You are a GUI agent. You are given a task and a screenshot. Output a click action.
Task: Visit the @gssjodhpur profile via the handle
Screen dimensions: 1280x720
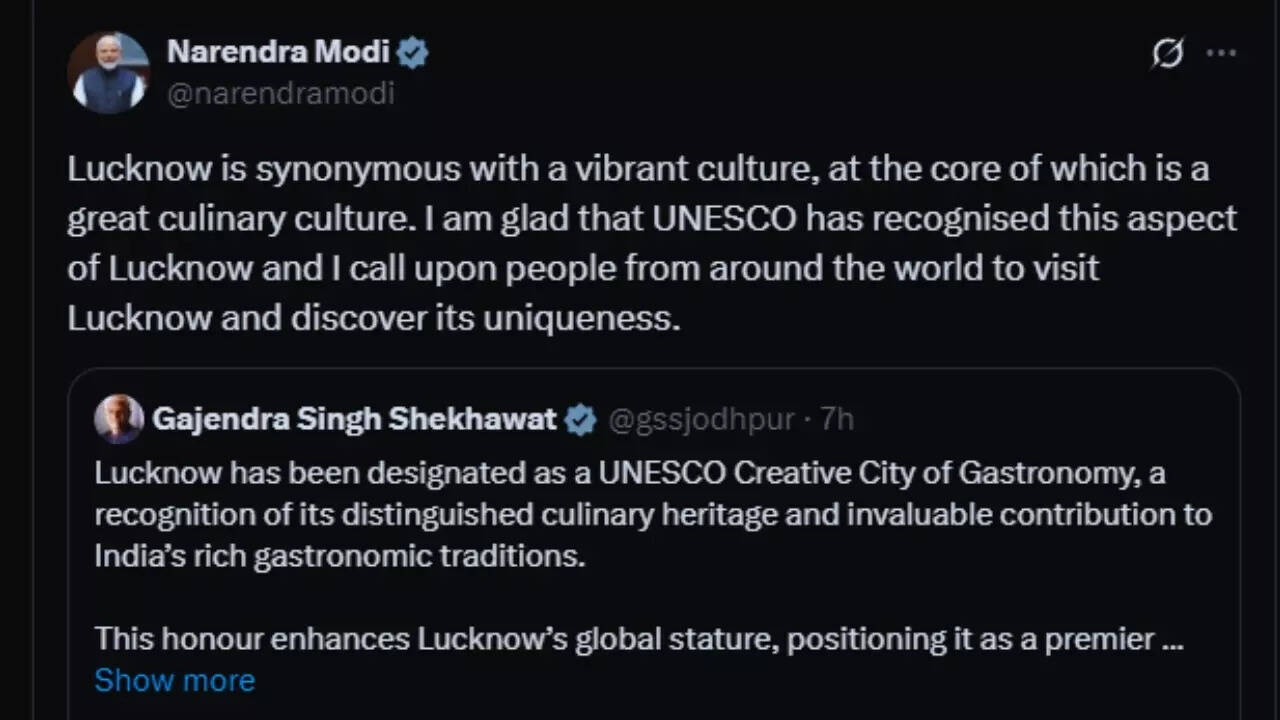pos(700,419)
